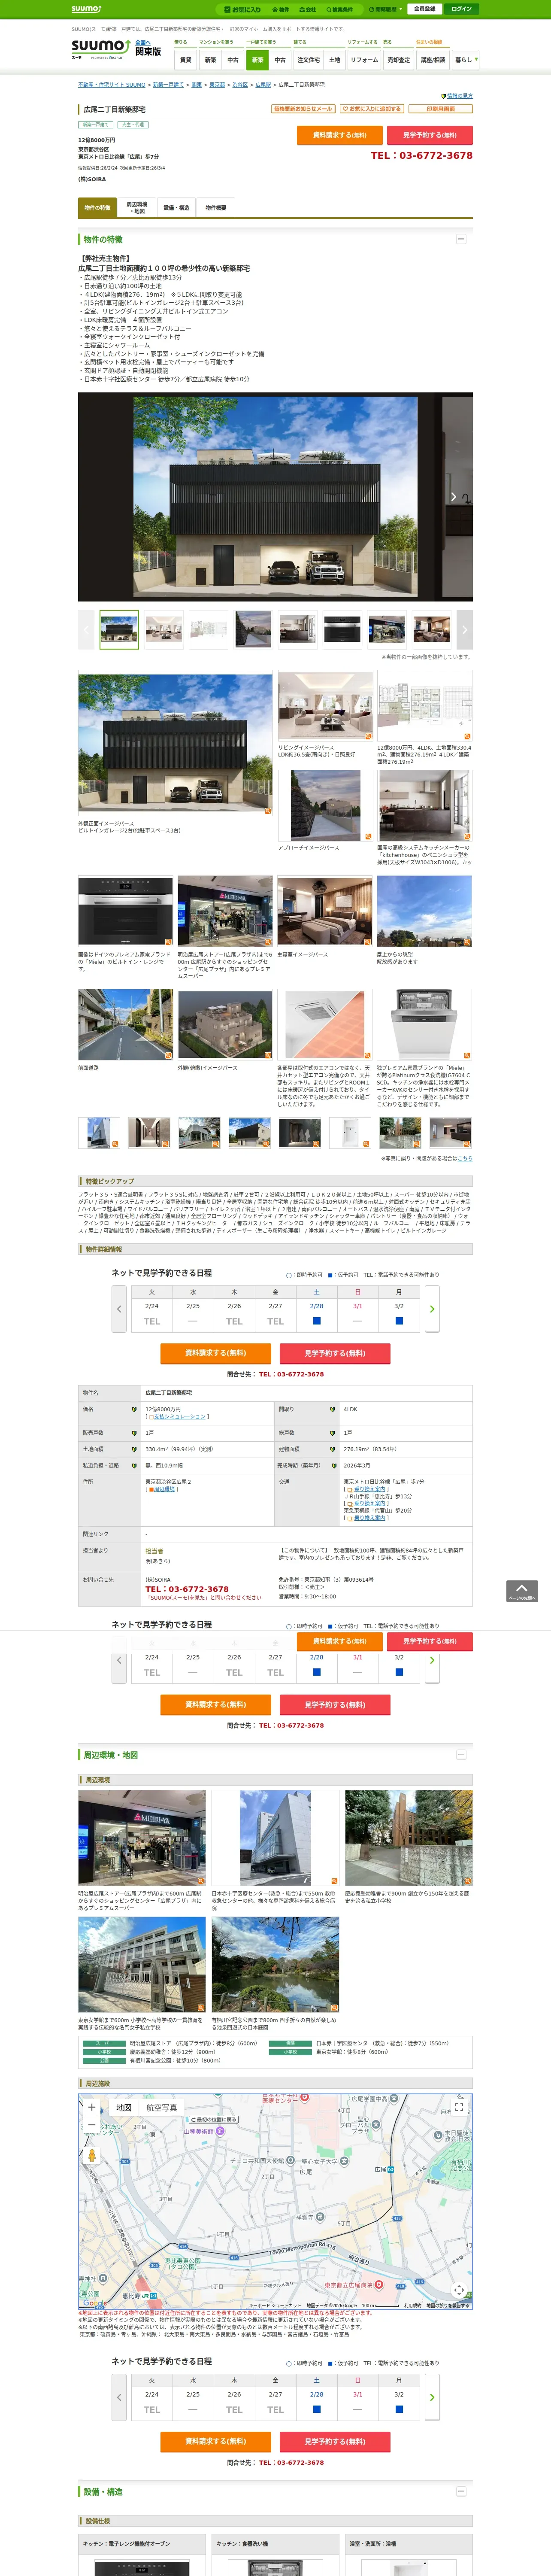This screenshot has width=551, height=2576.
Task: Select the 3/2 slot in the first schedule
Action: click(399, 1321)
